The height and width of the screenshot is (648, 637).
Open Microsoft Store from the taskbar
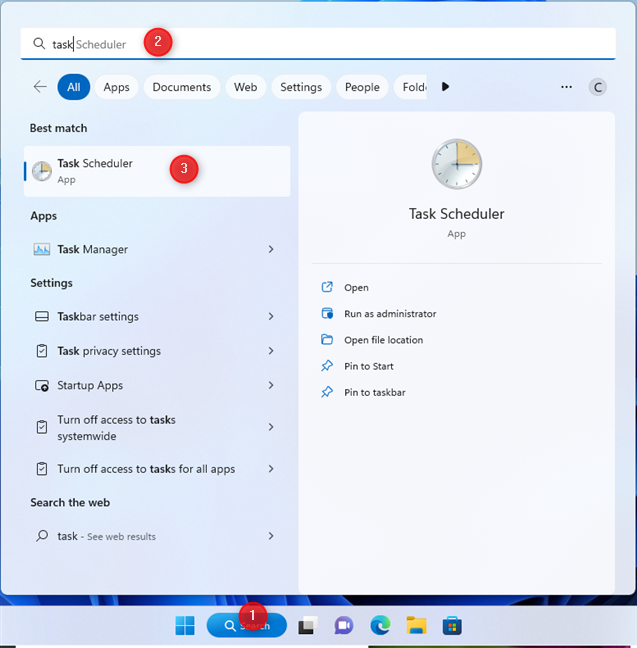tap(452, 625)
